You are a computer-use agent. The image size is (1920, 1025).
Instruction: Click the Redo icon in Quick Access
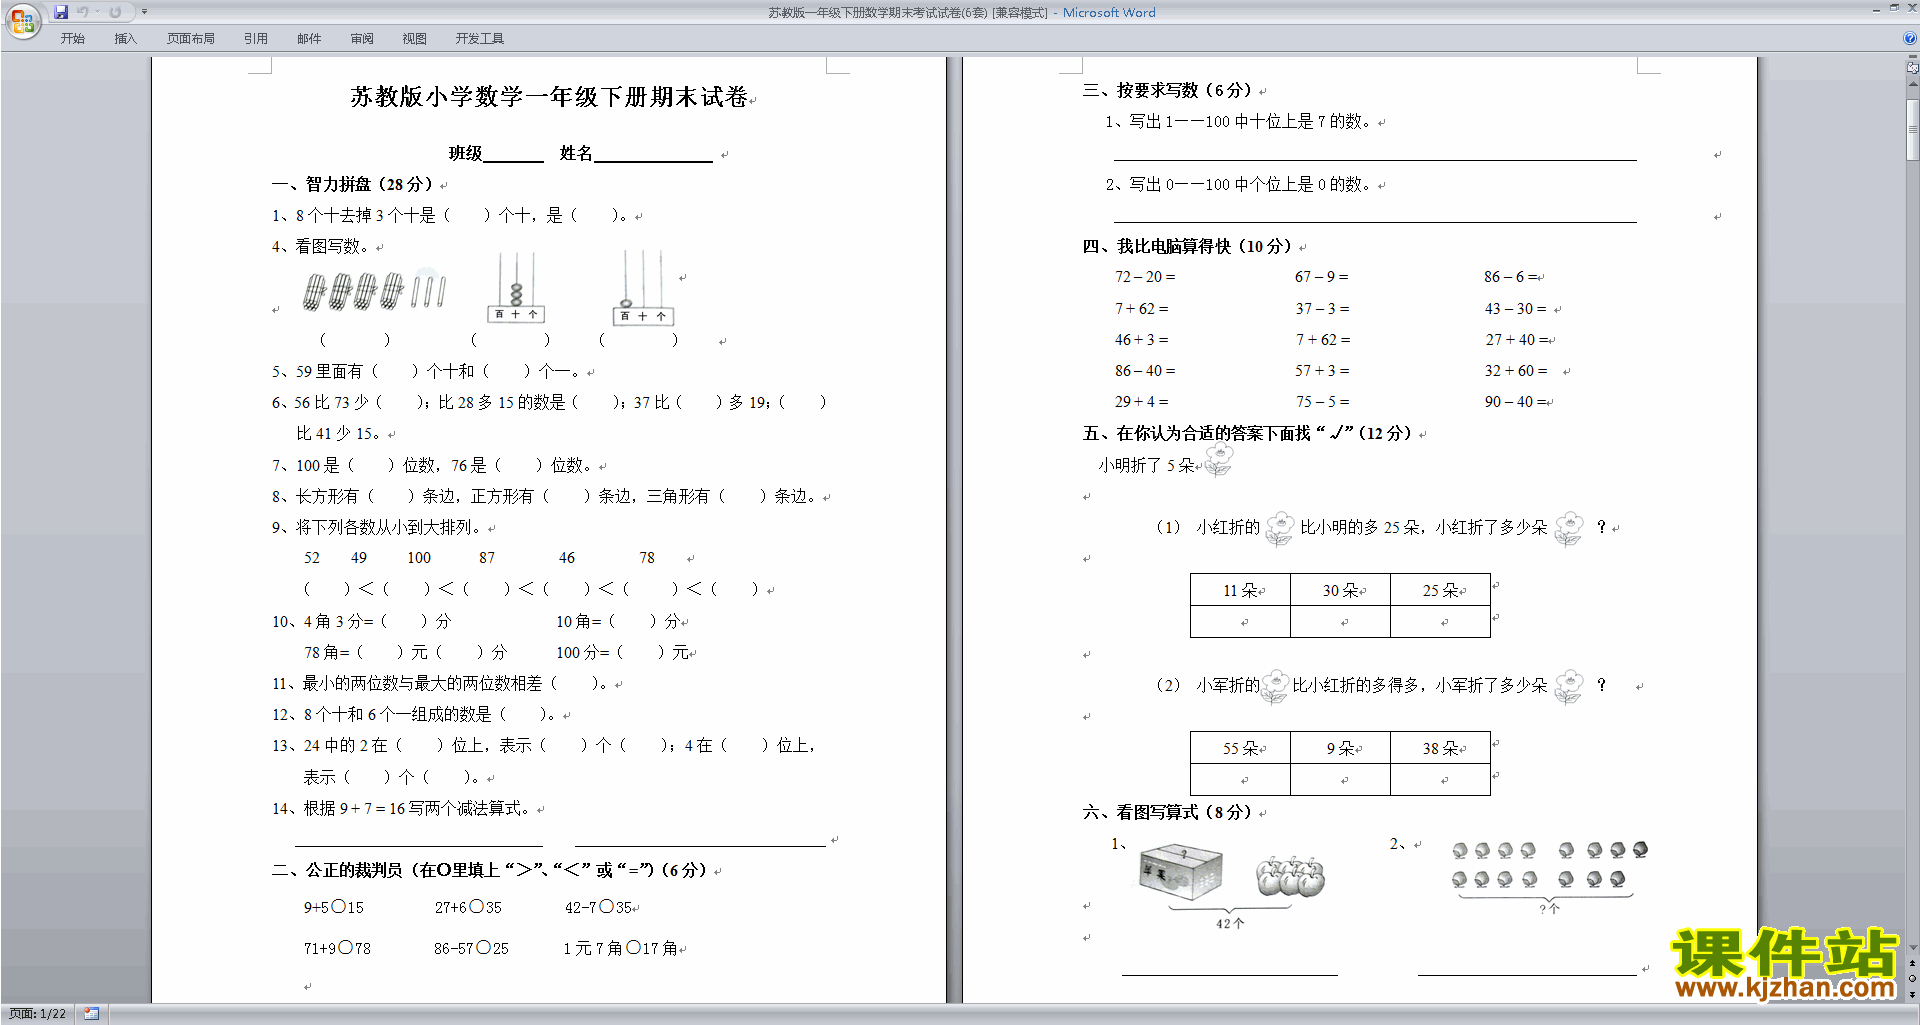[x=115, y=12]
